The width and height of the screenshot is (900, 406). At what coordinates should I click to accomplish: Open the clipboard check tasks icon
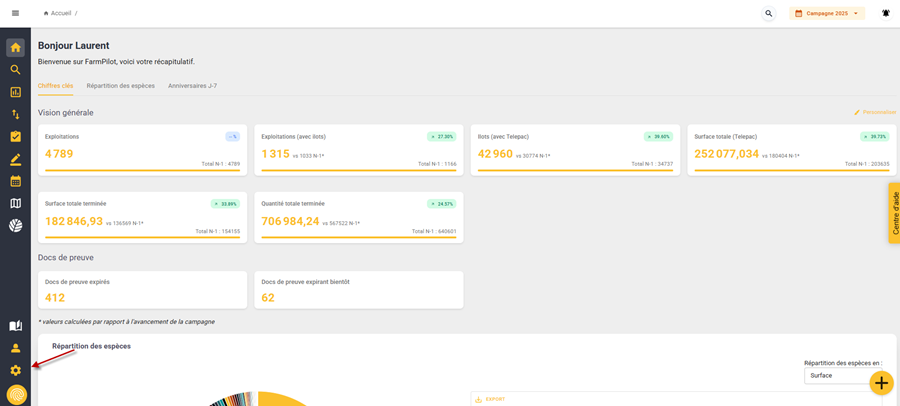[15, 137]
